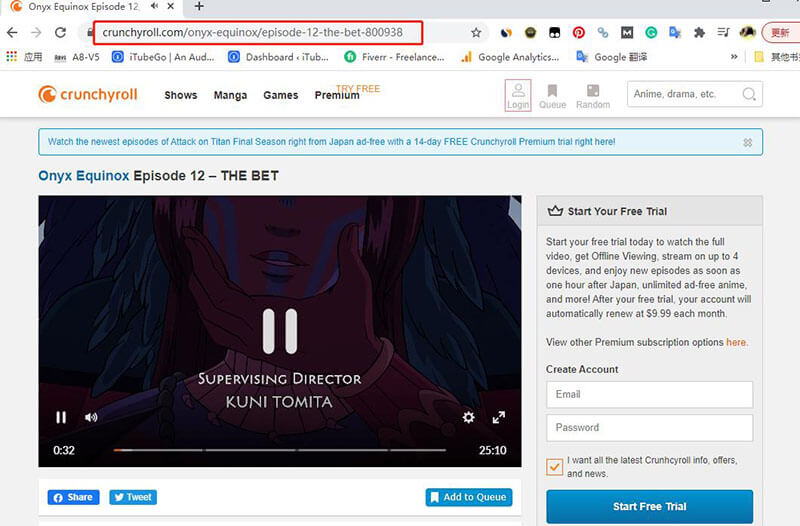Open the A8-V5 bookmark

77,57
